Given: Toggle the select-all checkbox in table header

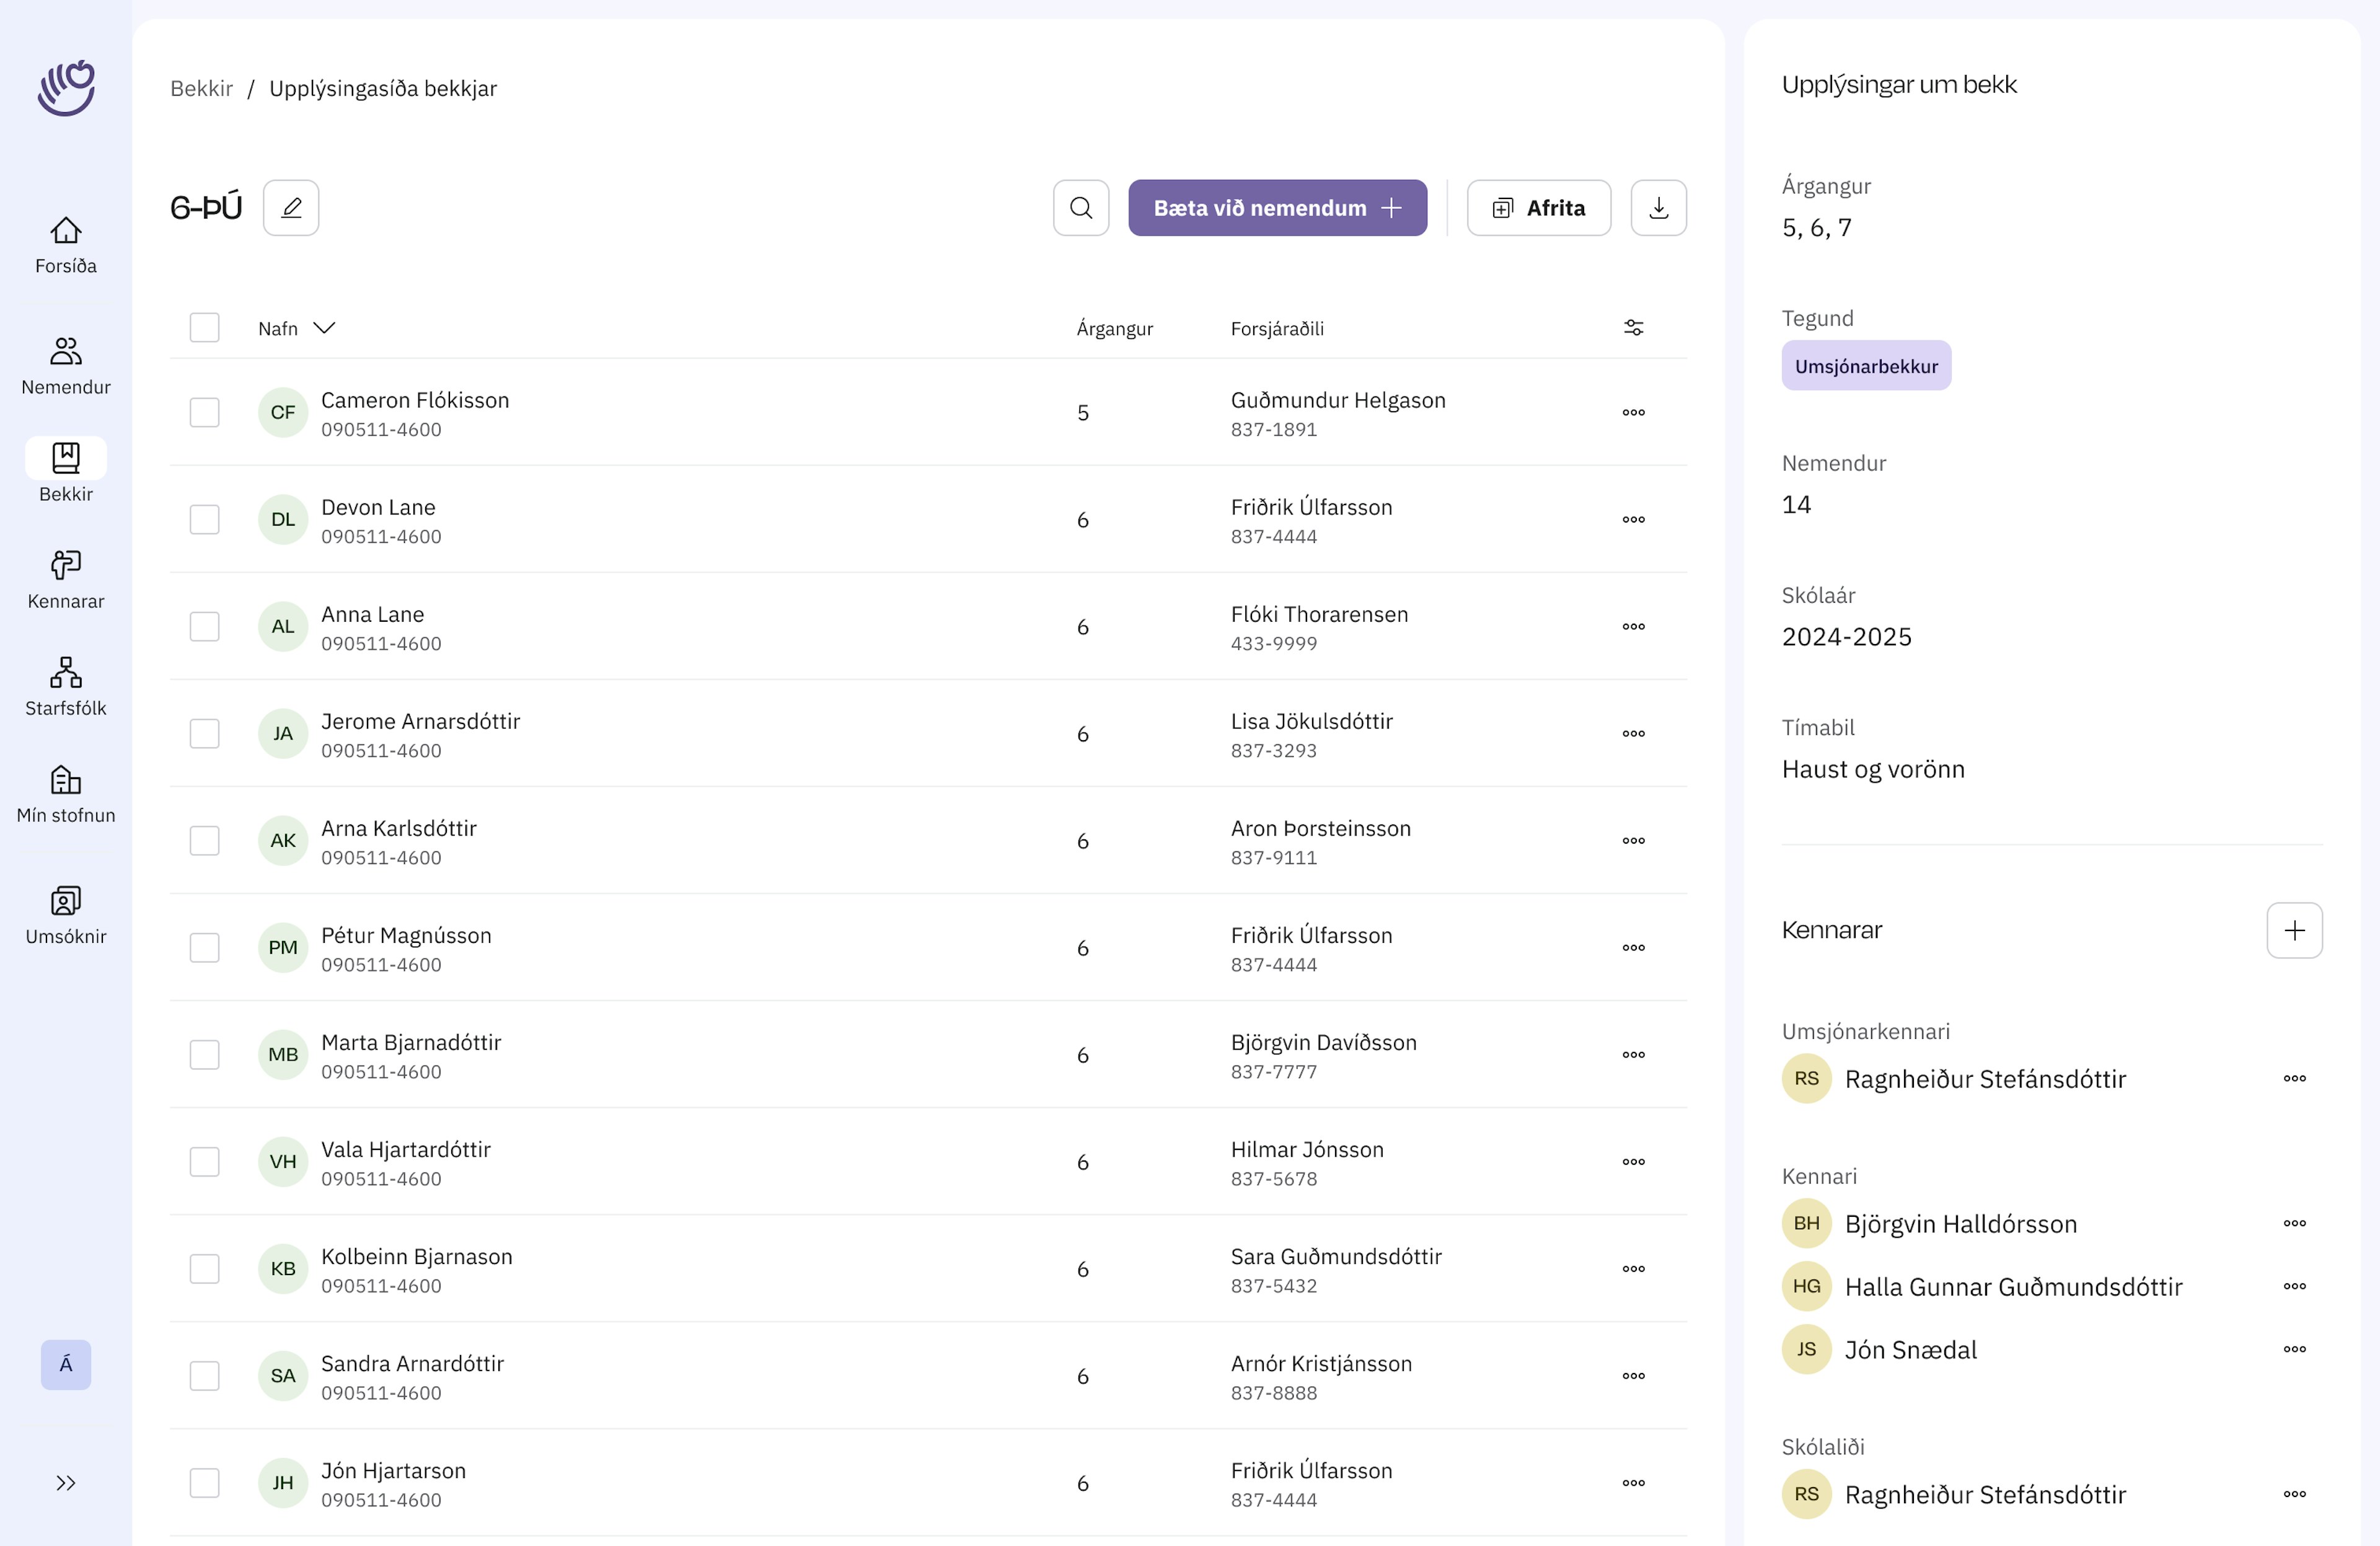Looking at the screenshot, I should click(x=205, y=328).
